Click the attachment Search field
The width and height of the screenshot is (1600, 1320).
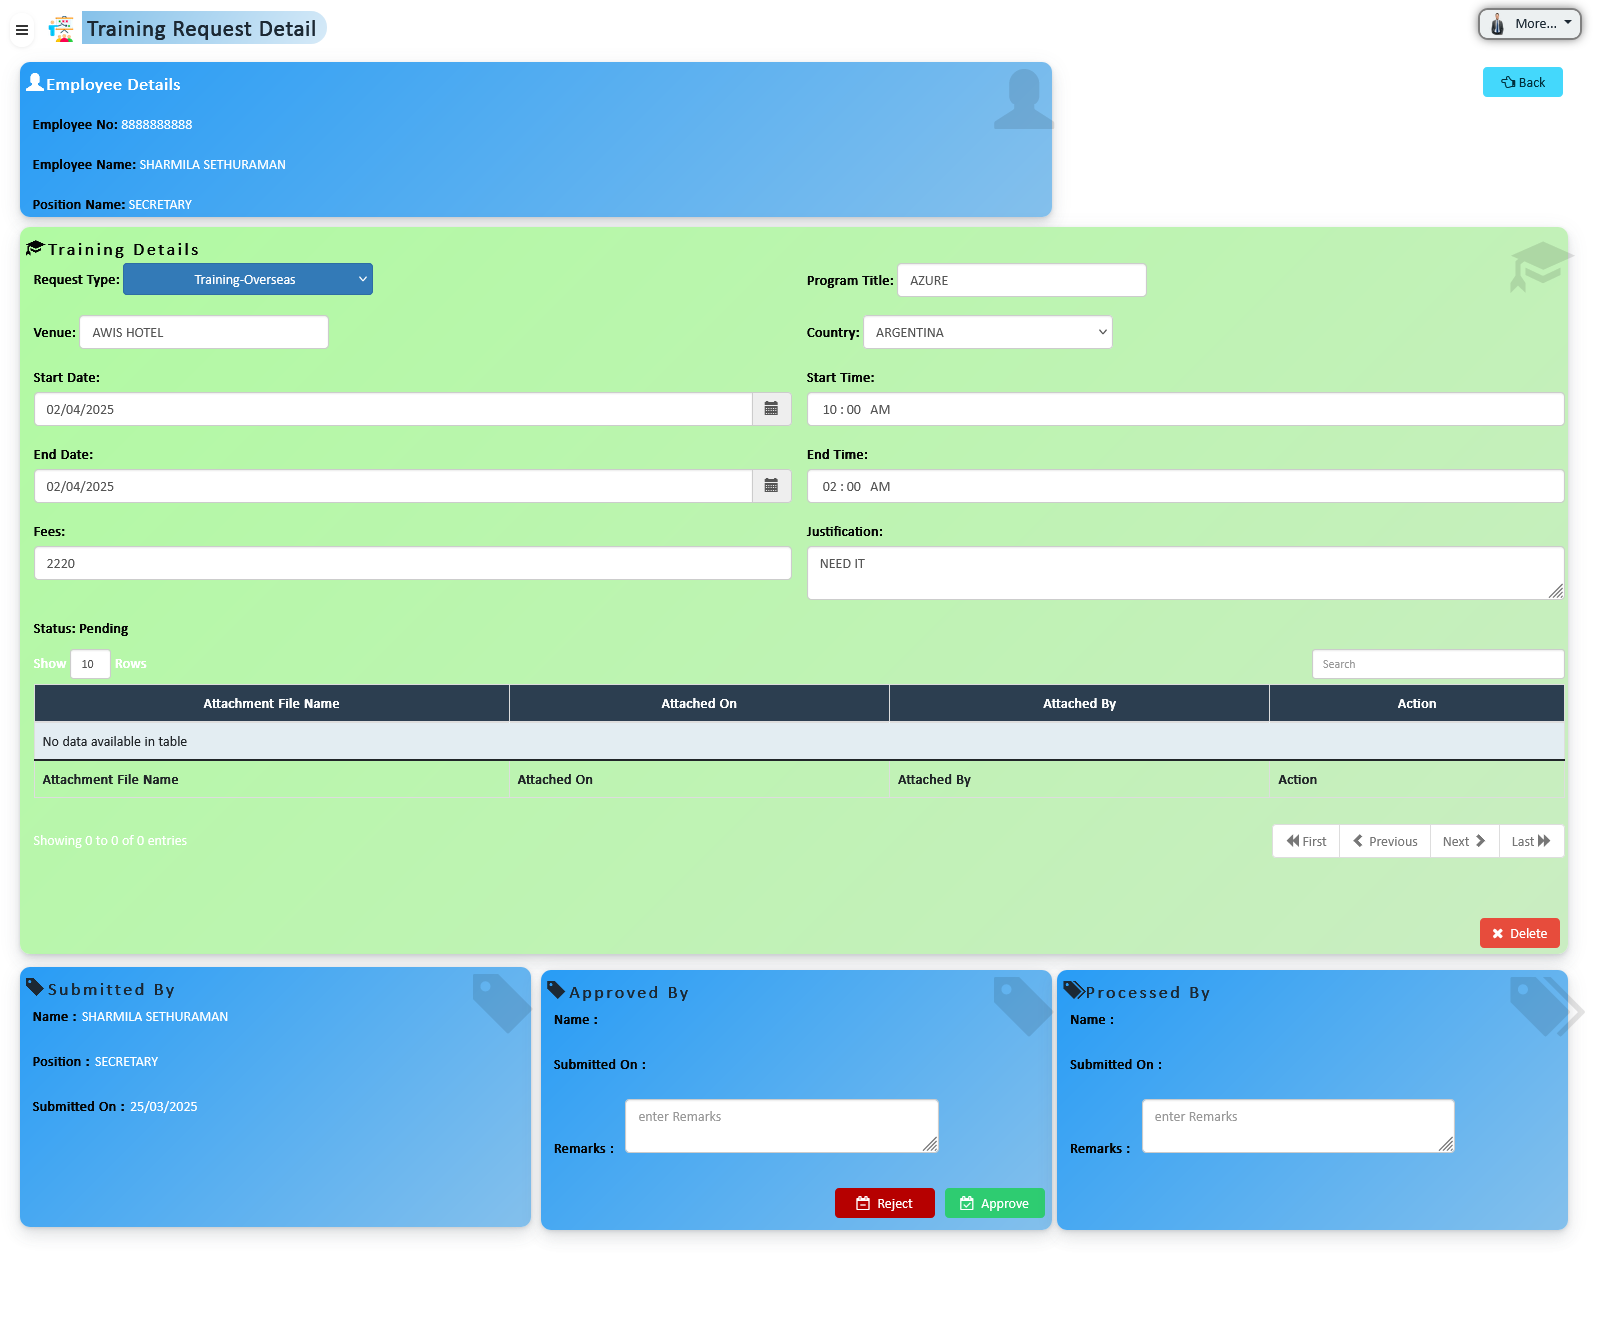pyautogui.click(x=1437, y=665)
